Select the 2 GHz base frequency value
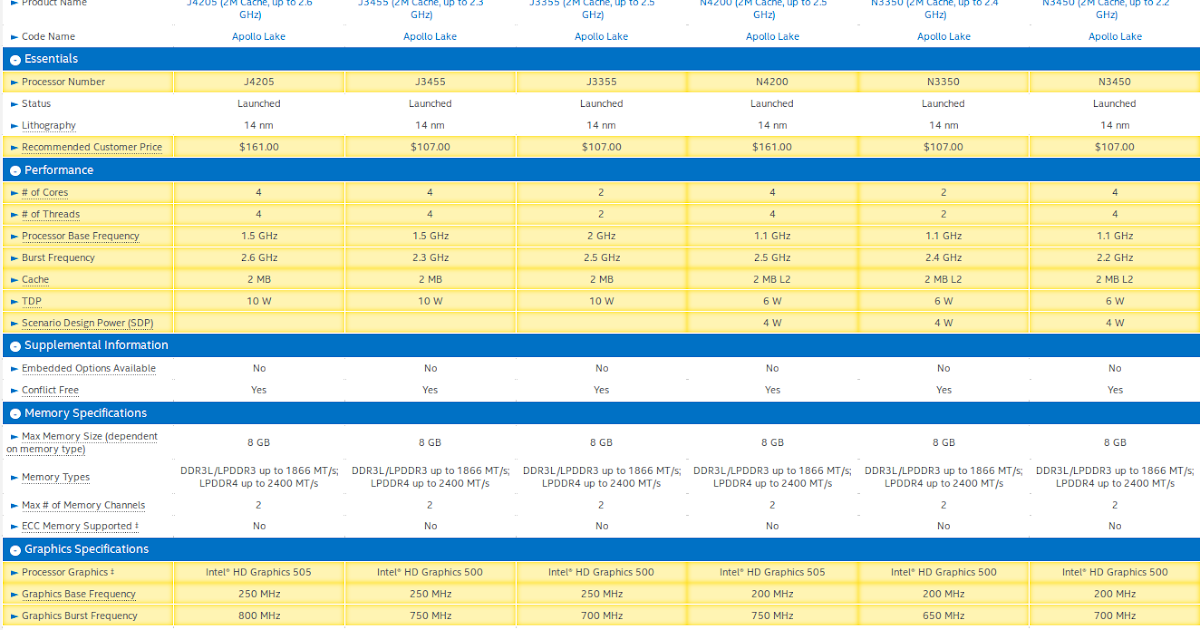1200x630 pixels. [x=601, y=237]
